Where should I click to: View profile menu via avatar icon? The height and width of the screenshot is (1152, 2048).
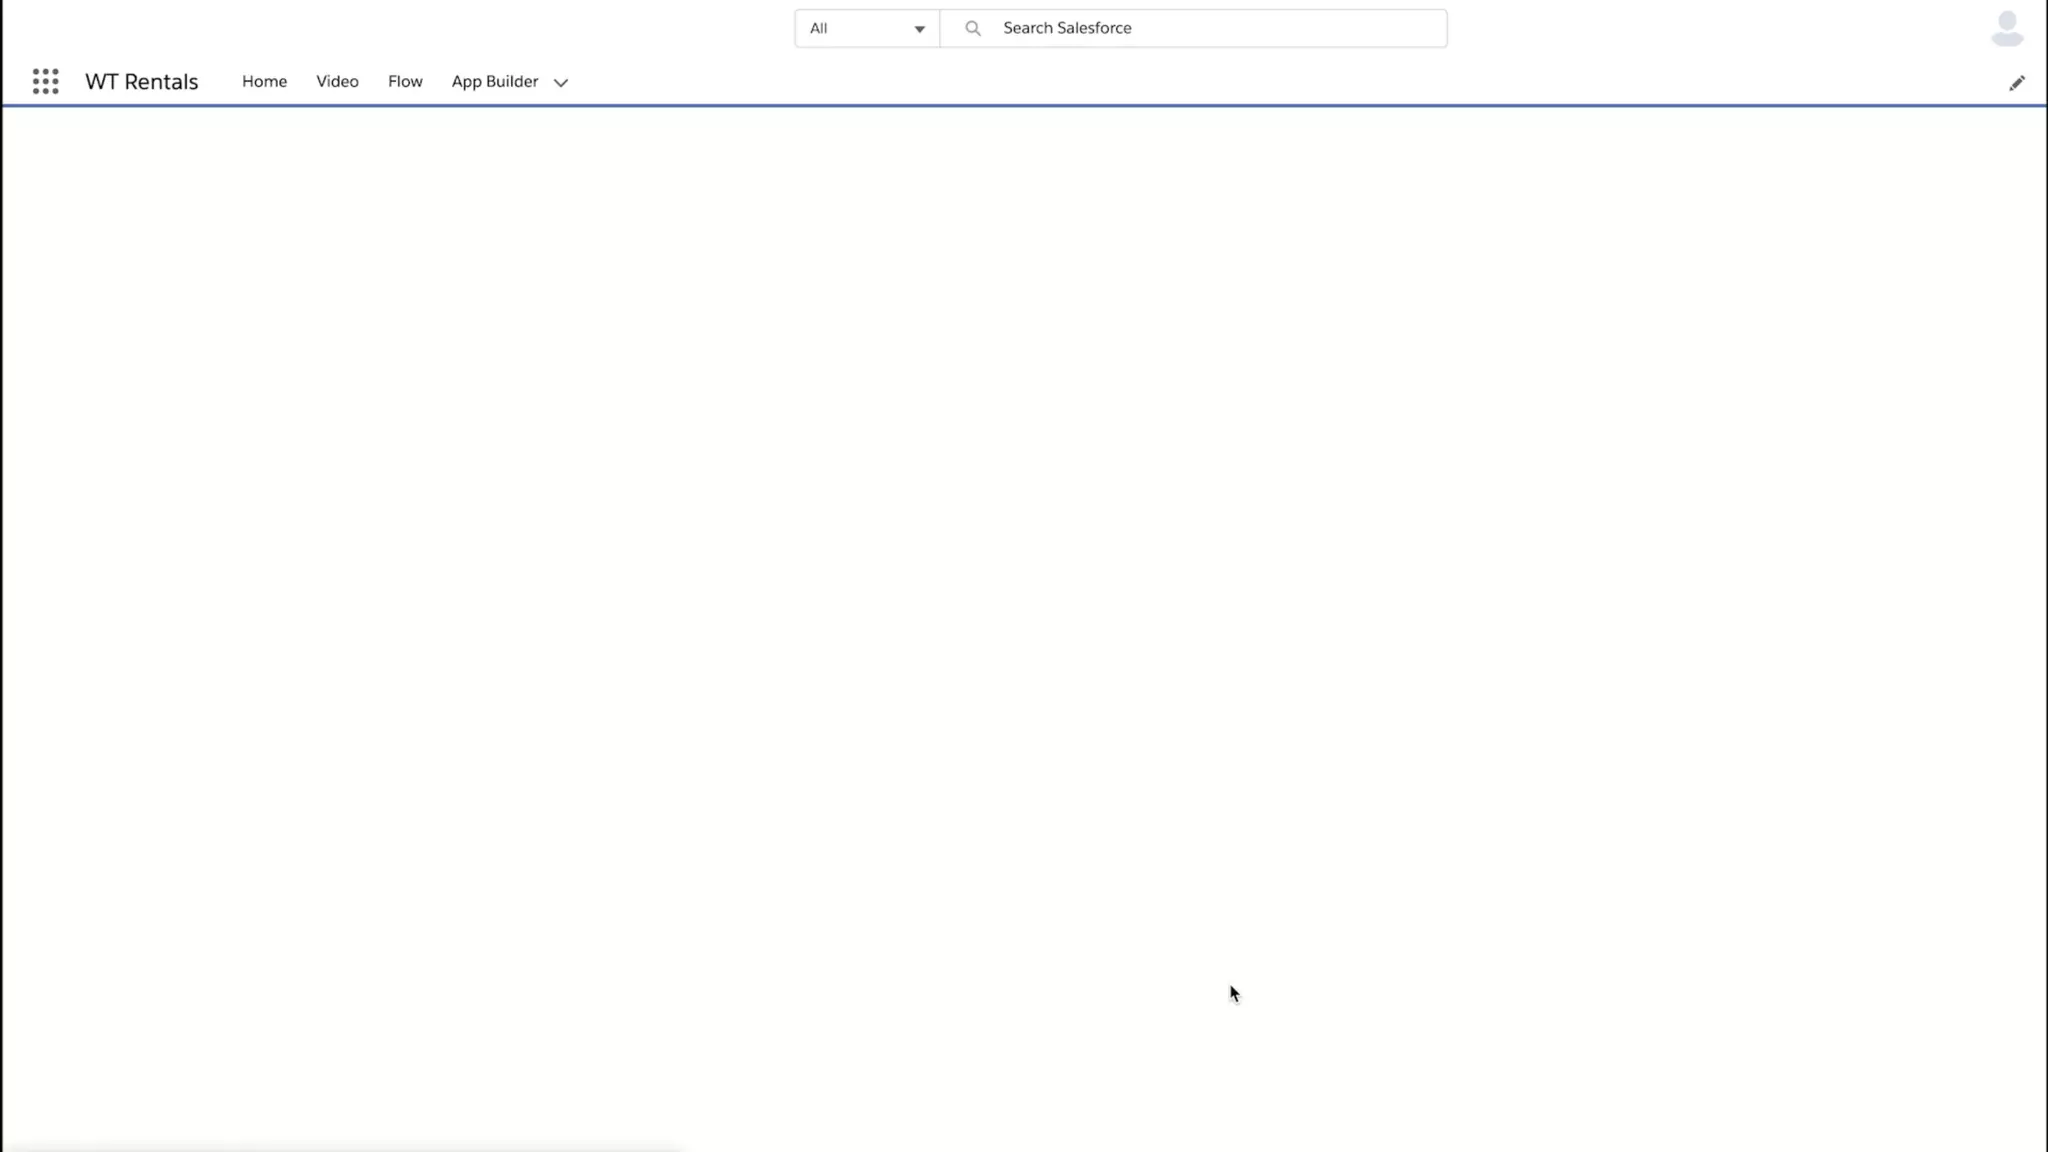click(x=2006, y=28)
